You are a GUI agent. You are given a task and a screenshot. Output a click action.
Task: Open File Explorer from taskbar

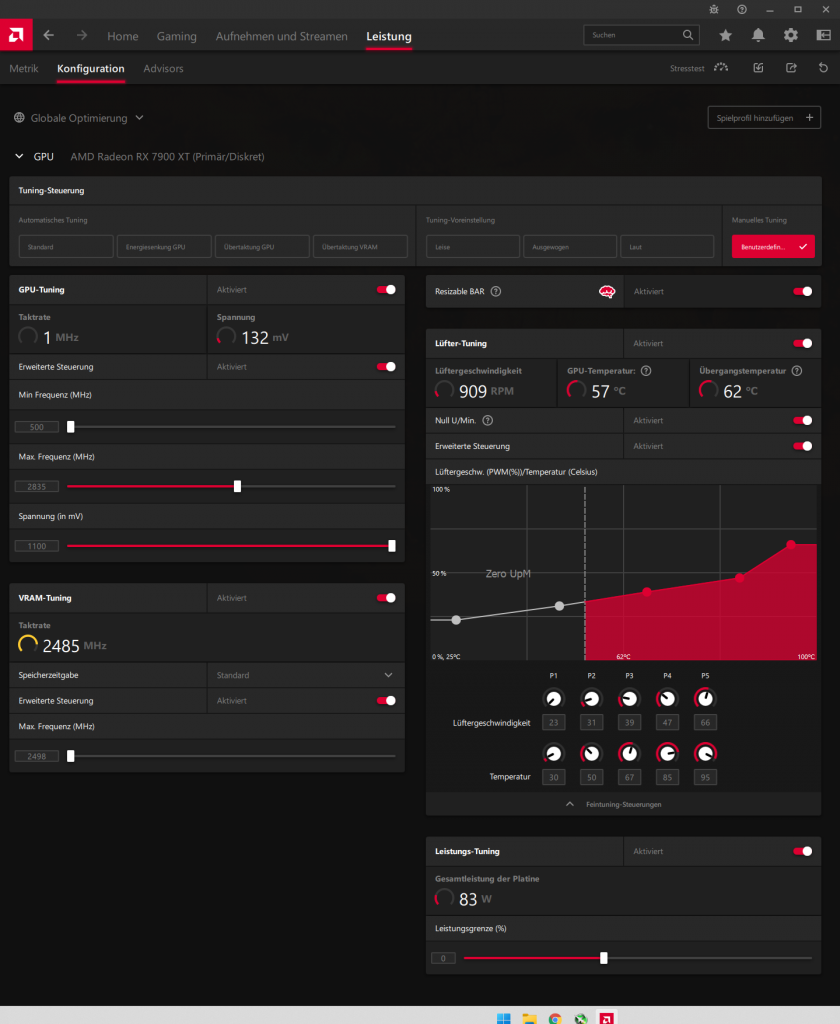[529, 1018]
